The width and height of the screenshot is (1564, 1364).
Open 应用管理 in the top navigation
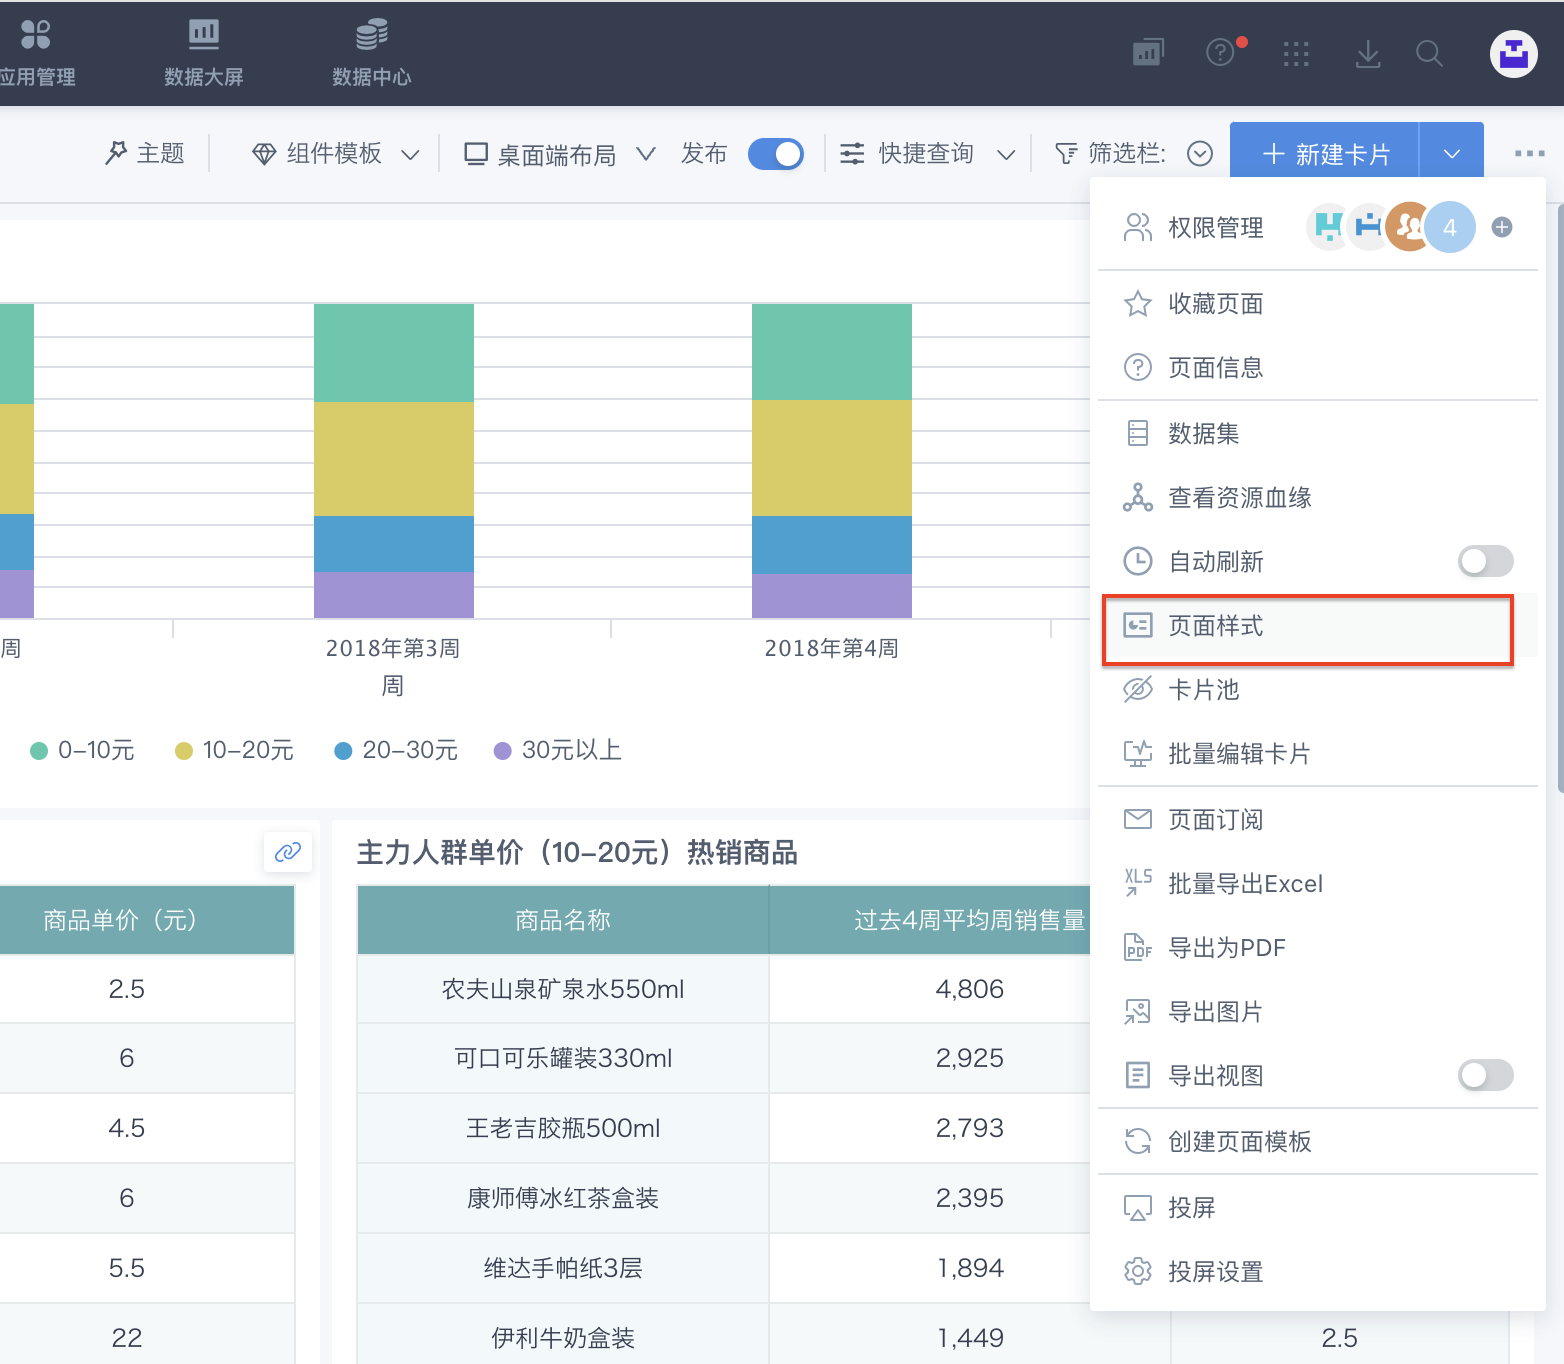36,53
